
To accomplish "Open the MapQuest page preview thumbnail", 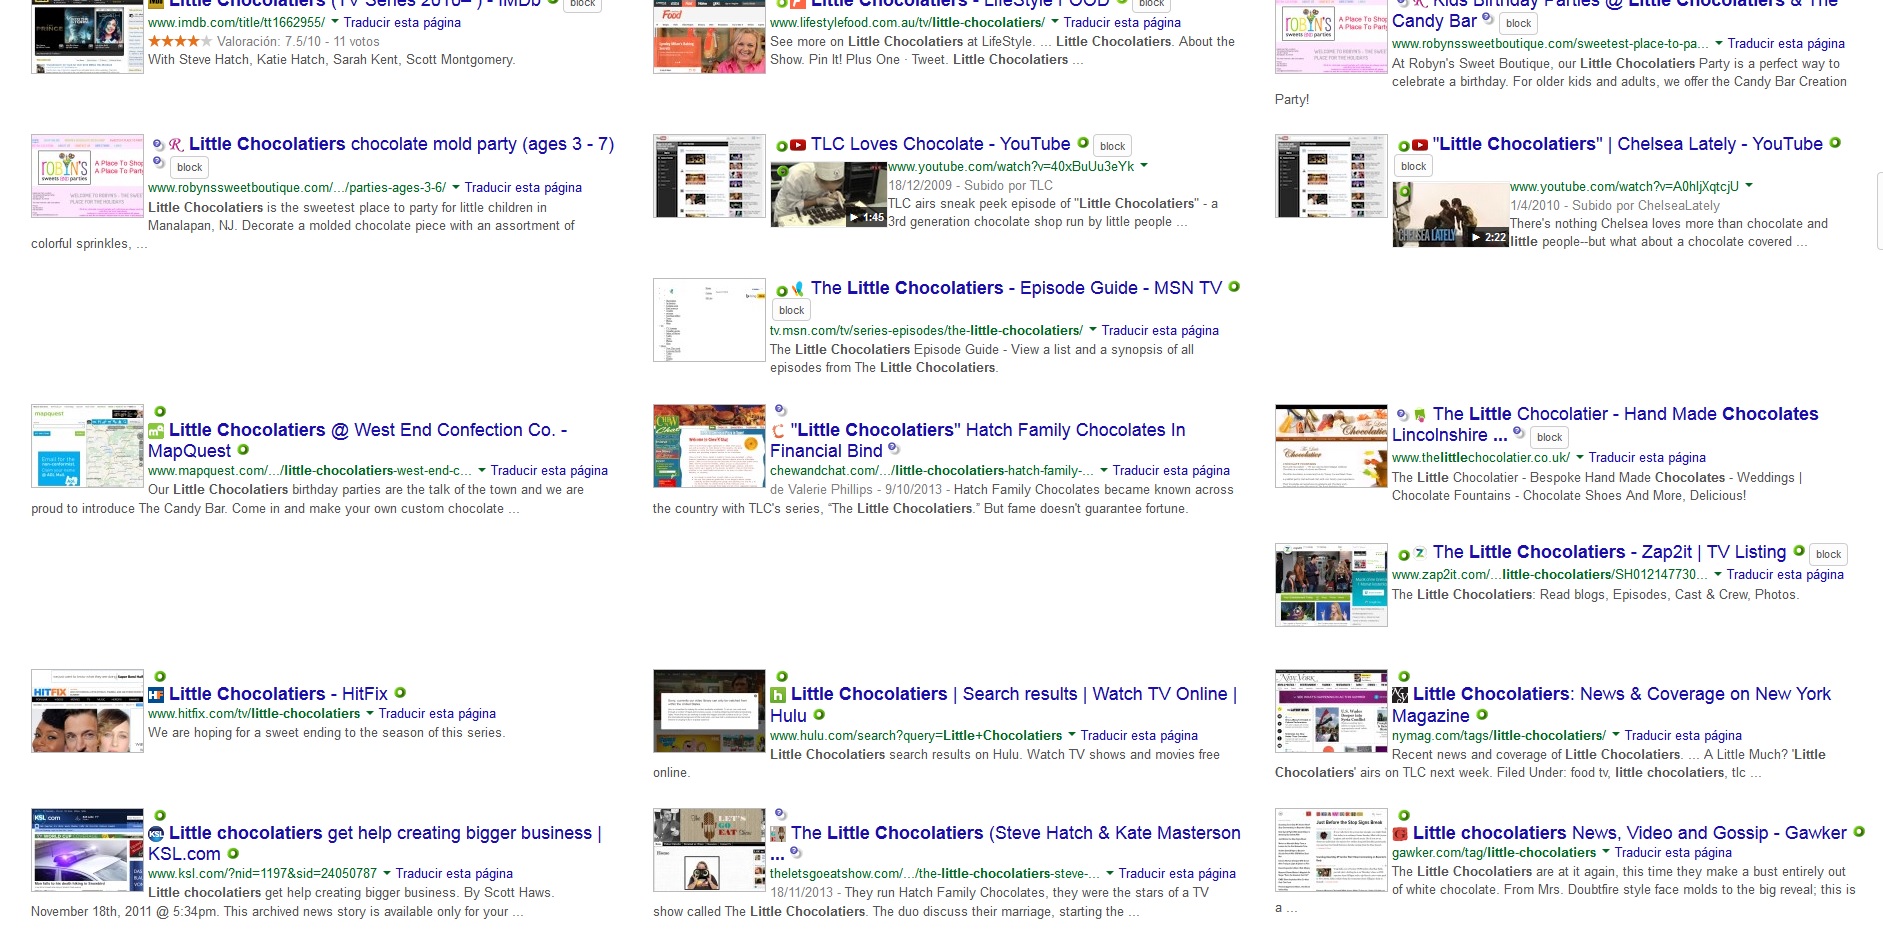I will (87, 446).
